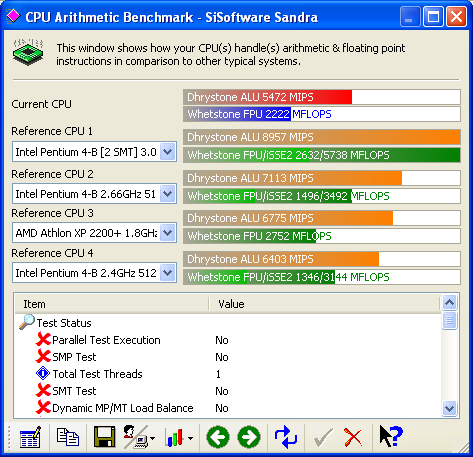Image resolution: width=473 pixels, height=457 pixels.
Task: Click the Value column header
Action: pyautogui.click(x=325, y=304)
